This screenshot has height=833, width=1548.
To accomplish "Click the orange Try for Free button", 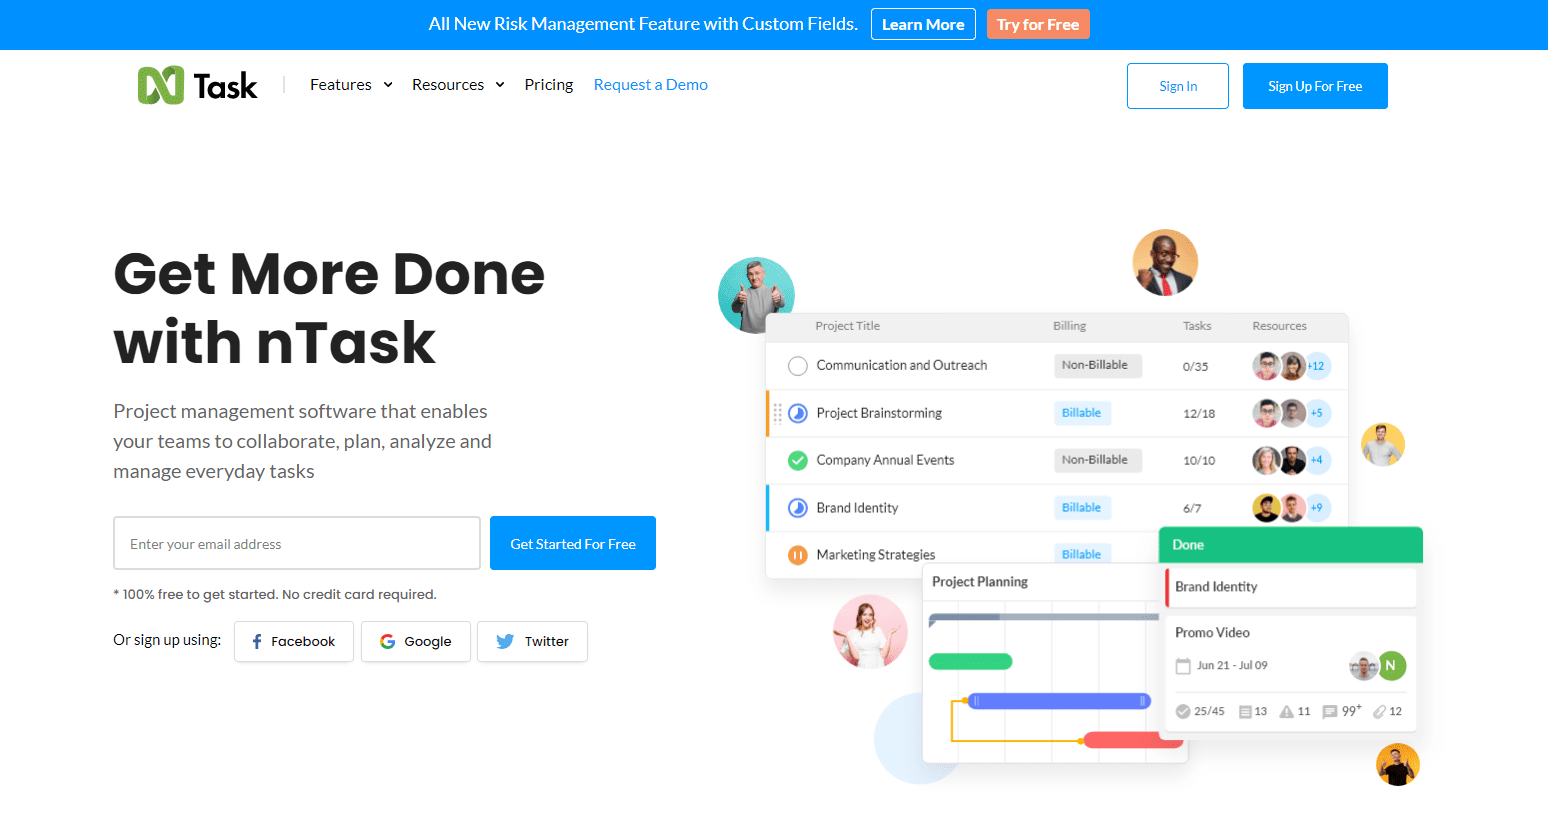I will click(x=1038, y=24).
